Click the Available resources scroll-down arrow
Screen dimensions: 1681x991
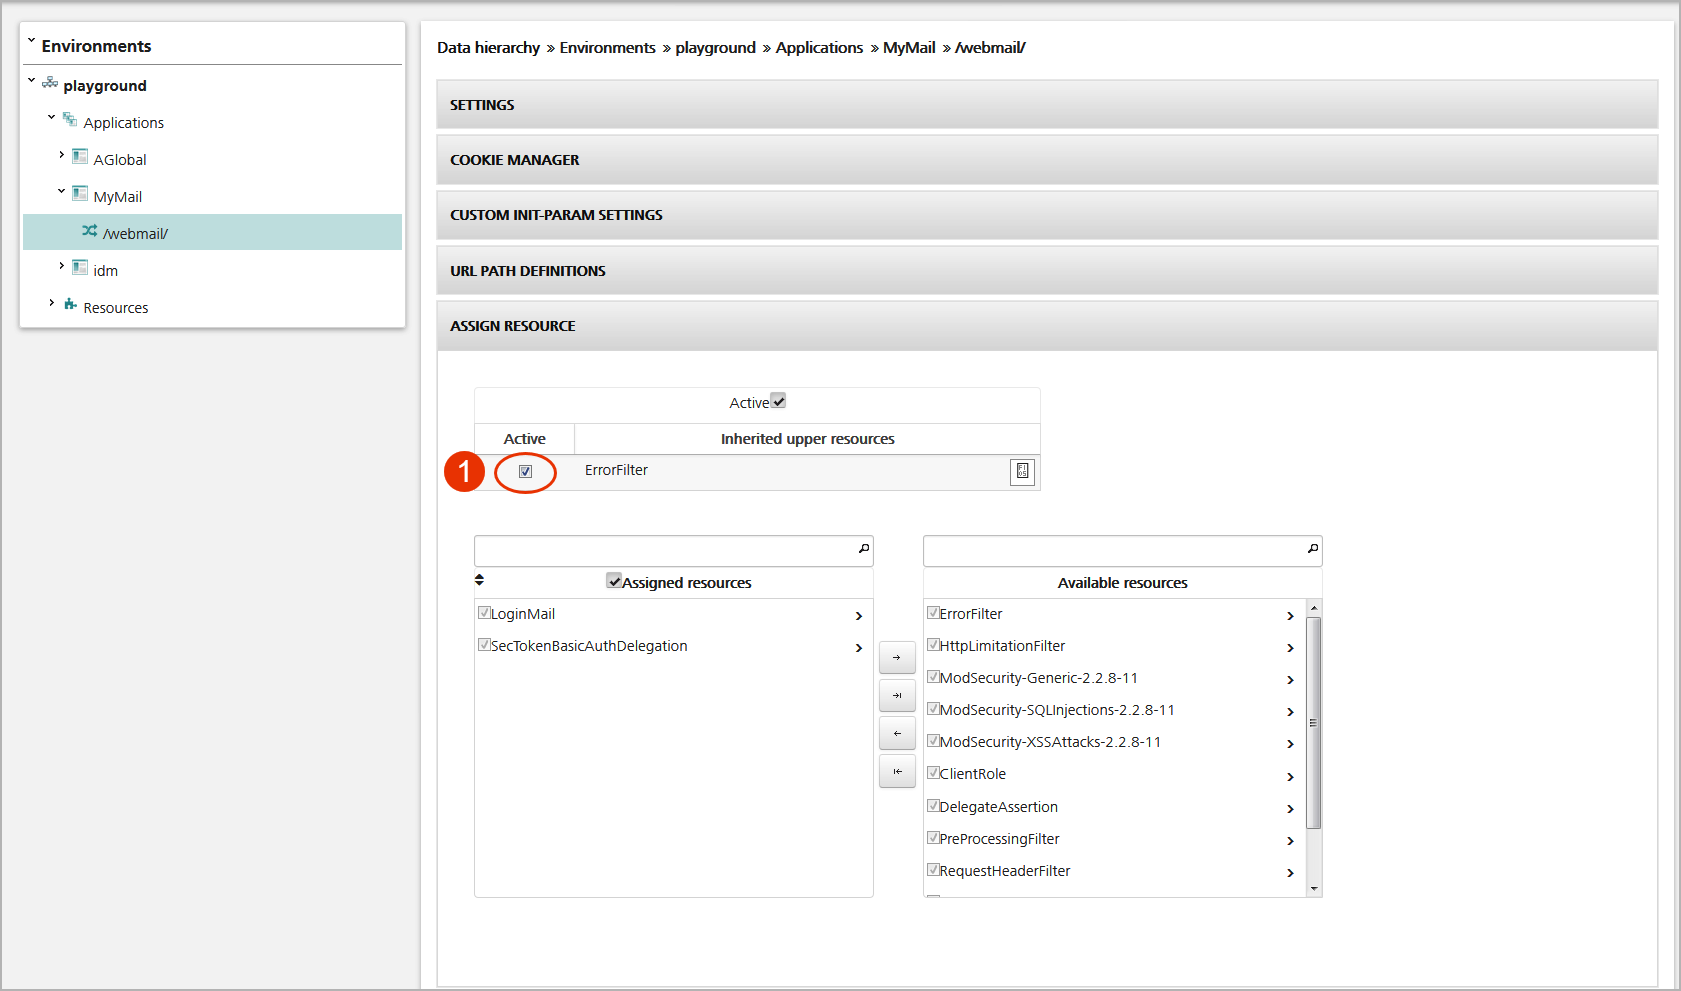[1314, 889]
